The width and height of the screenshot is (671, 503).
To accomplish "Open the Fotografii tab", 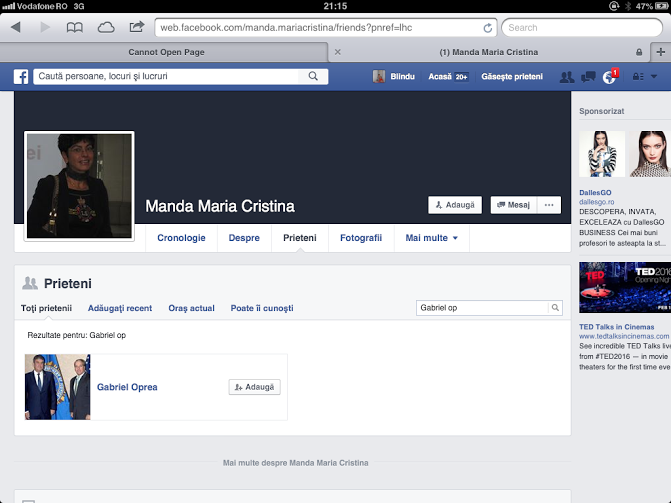I will point(361,238).
